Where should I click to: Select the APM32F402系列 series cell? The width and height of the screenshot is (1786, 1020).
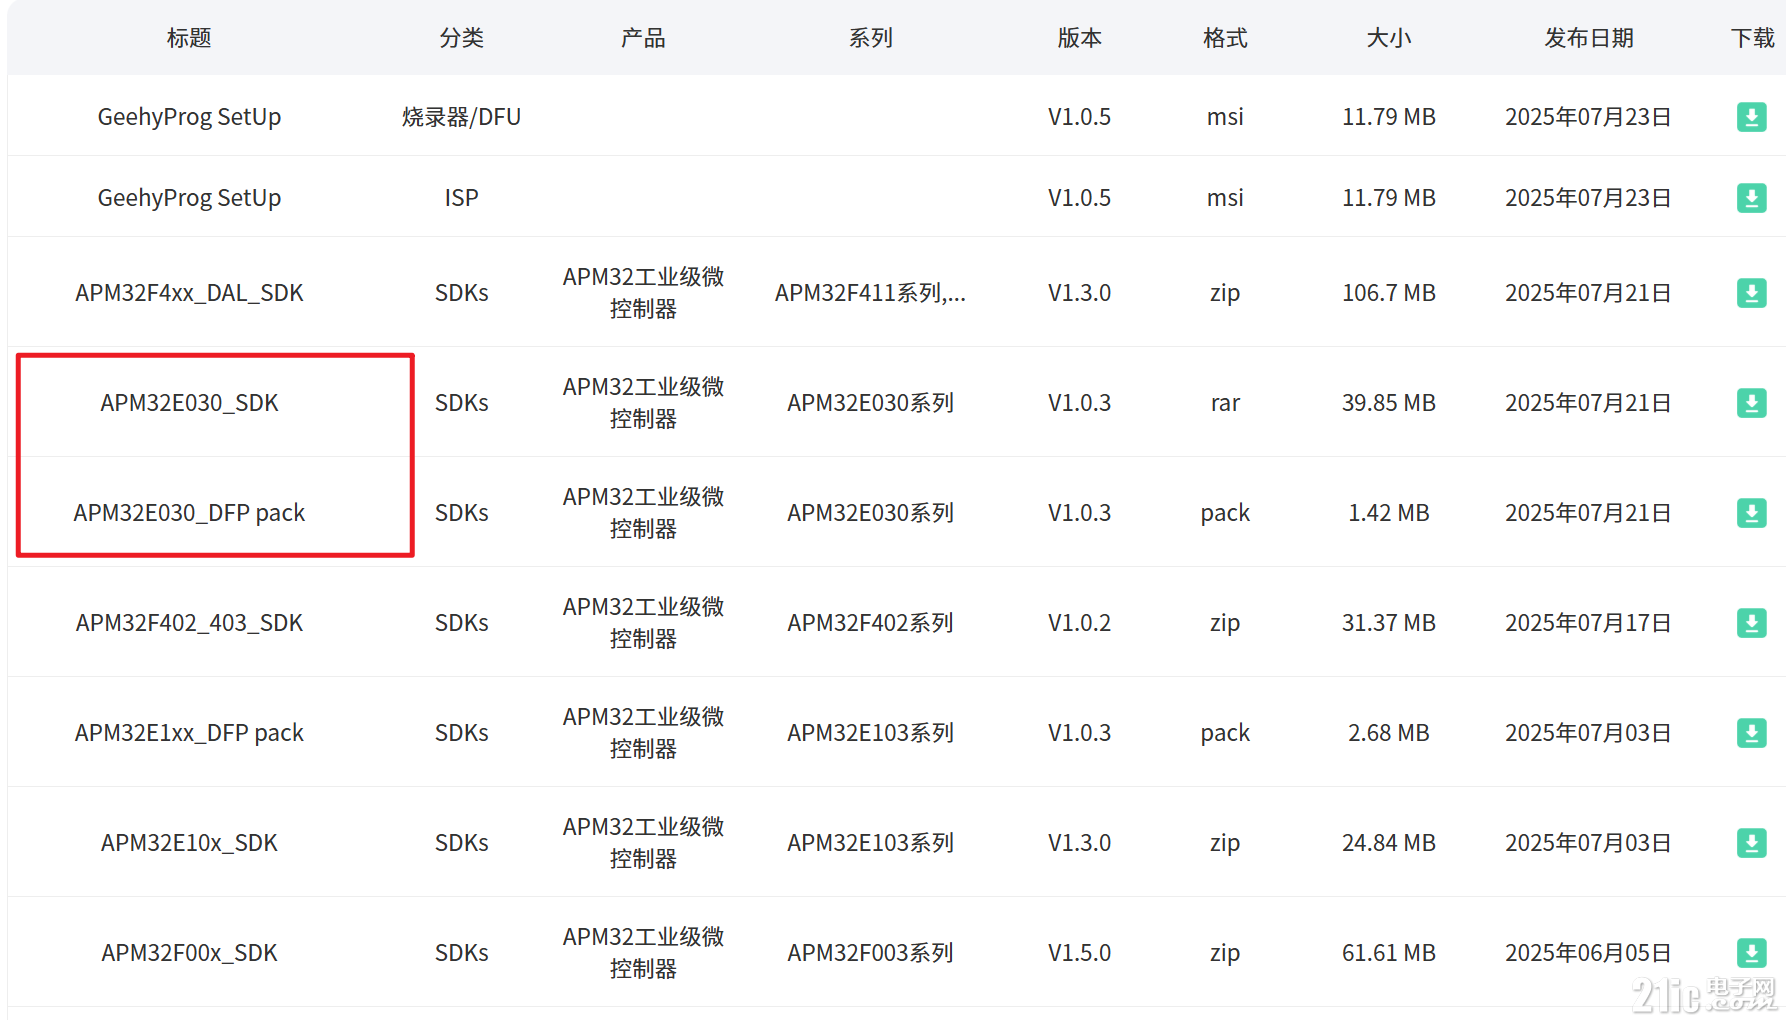coord(870,623)
